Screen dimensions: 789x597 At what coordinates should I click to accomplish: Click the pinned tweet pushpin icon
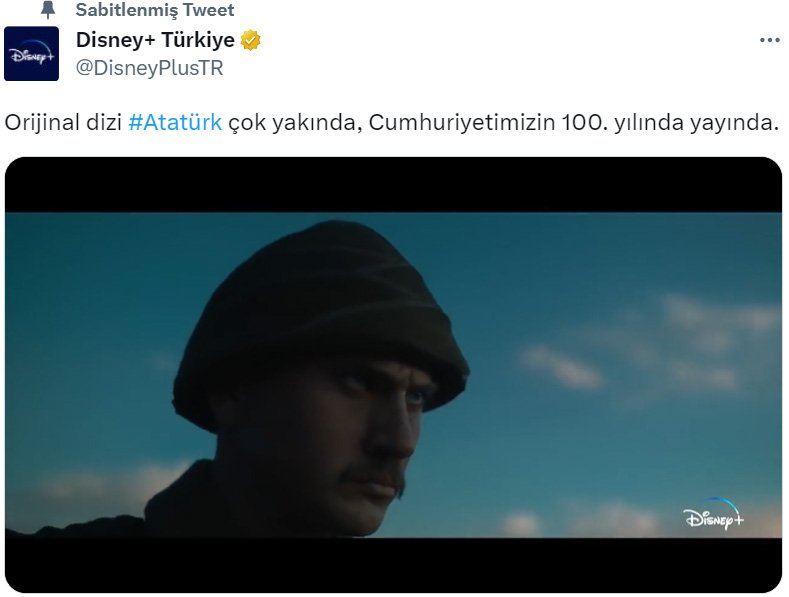48,10
